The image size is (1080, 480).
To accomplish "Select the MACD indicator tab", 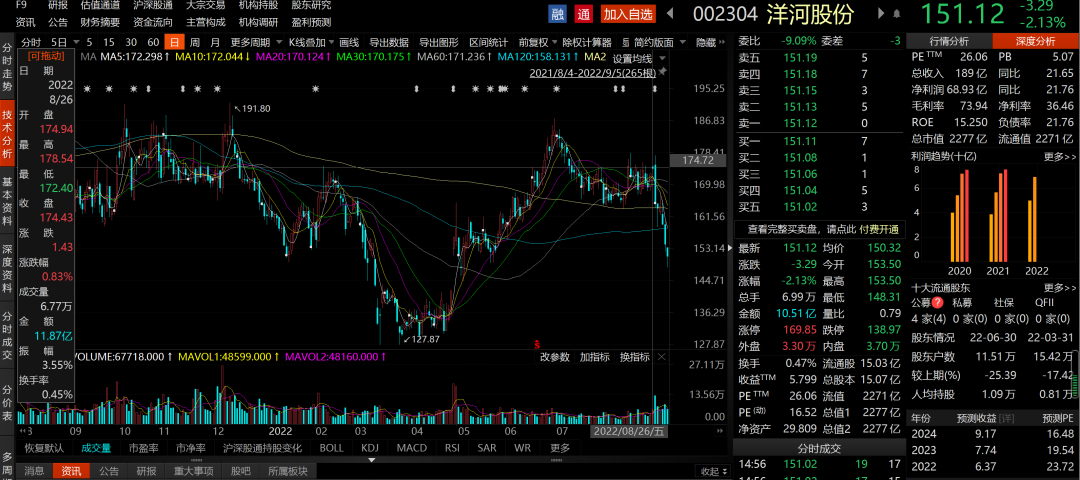I will 407,448.
